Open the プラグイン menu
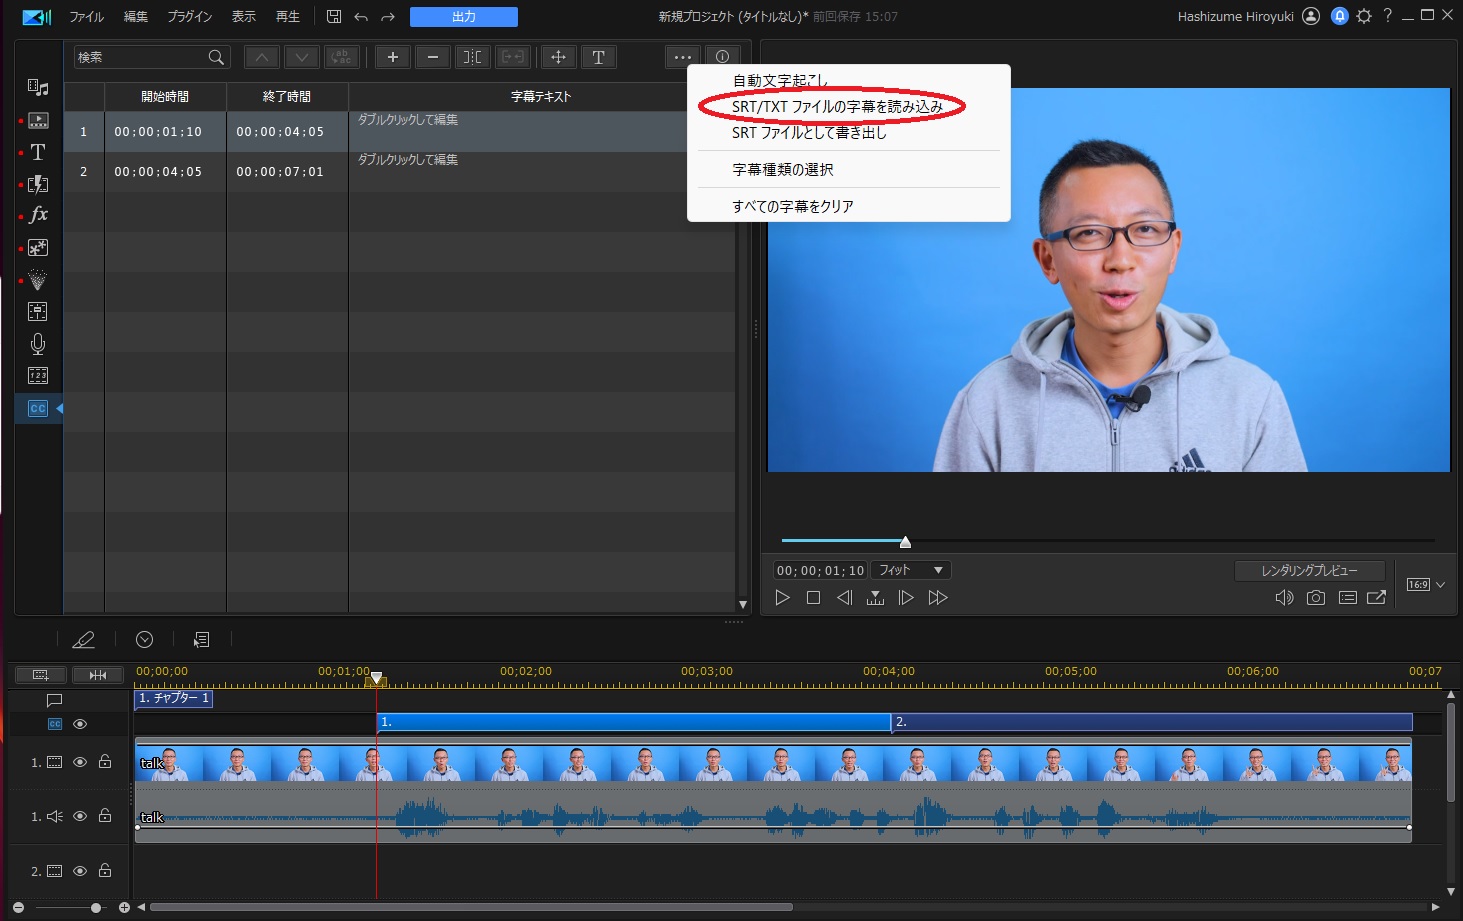This screenshot has height=921, width=1463. [190, 17]
